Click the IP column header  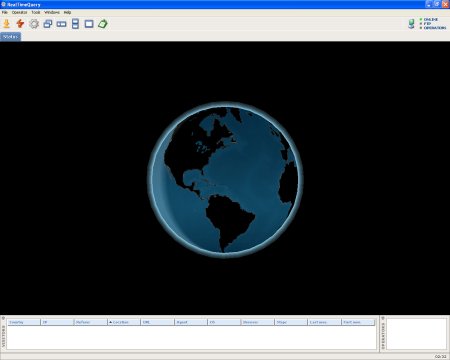57,322
